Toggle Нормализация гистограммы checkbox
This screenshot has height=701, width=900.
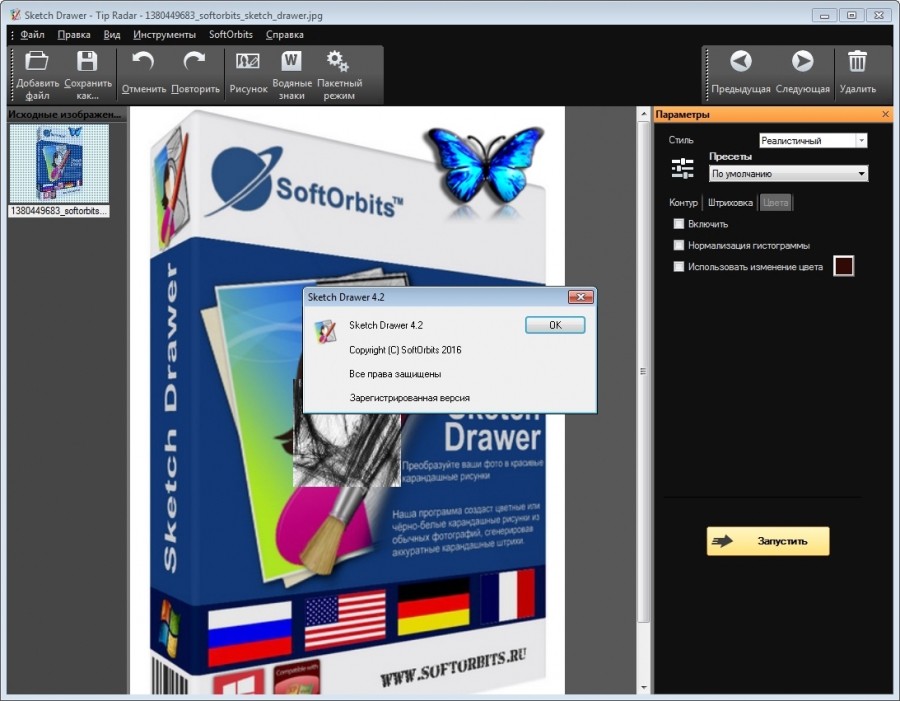678,245
